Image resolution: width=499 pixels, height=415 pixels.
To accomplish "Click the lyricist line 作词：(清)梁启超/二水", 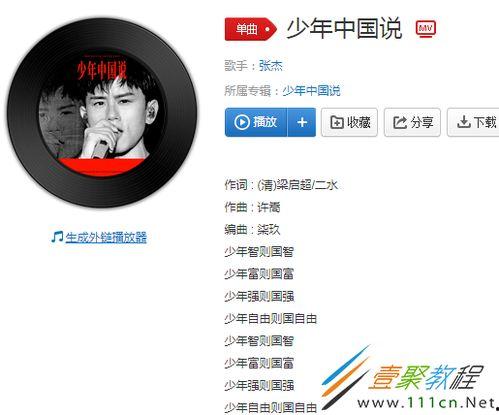I will click(281, 185).
